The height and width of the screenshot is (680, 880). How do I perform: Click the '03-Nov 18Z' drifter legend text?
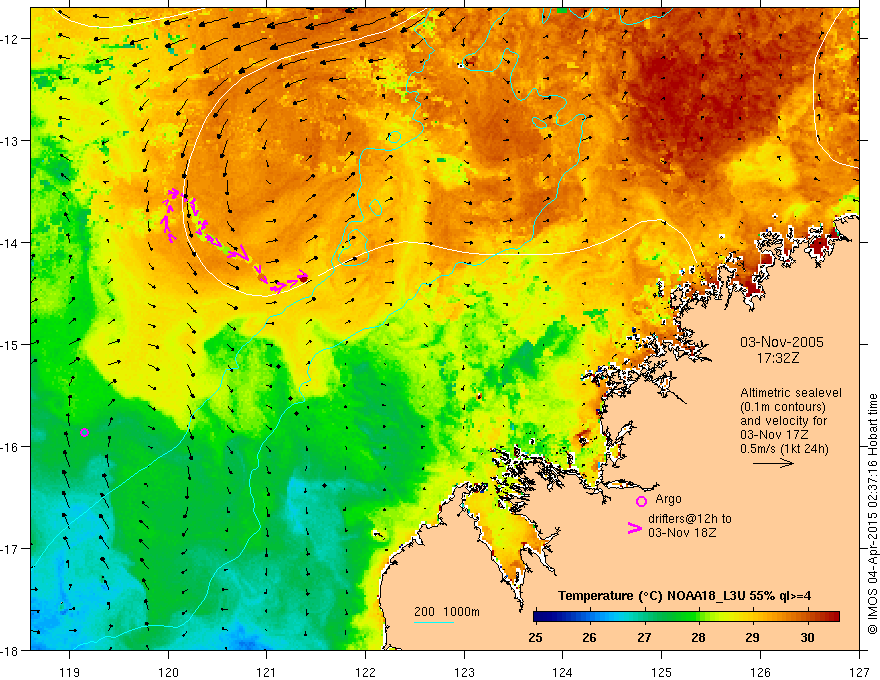click(x=682, y=533)
